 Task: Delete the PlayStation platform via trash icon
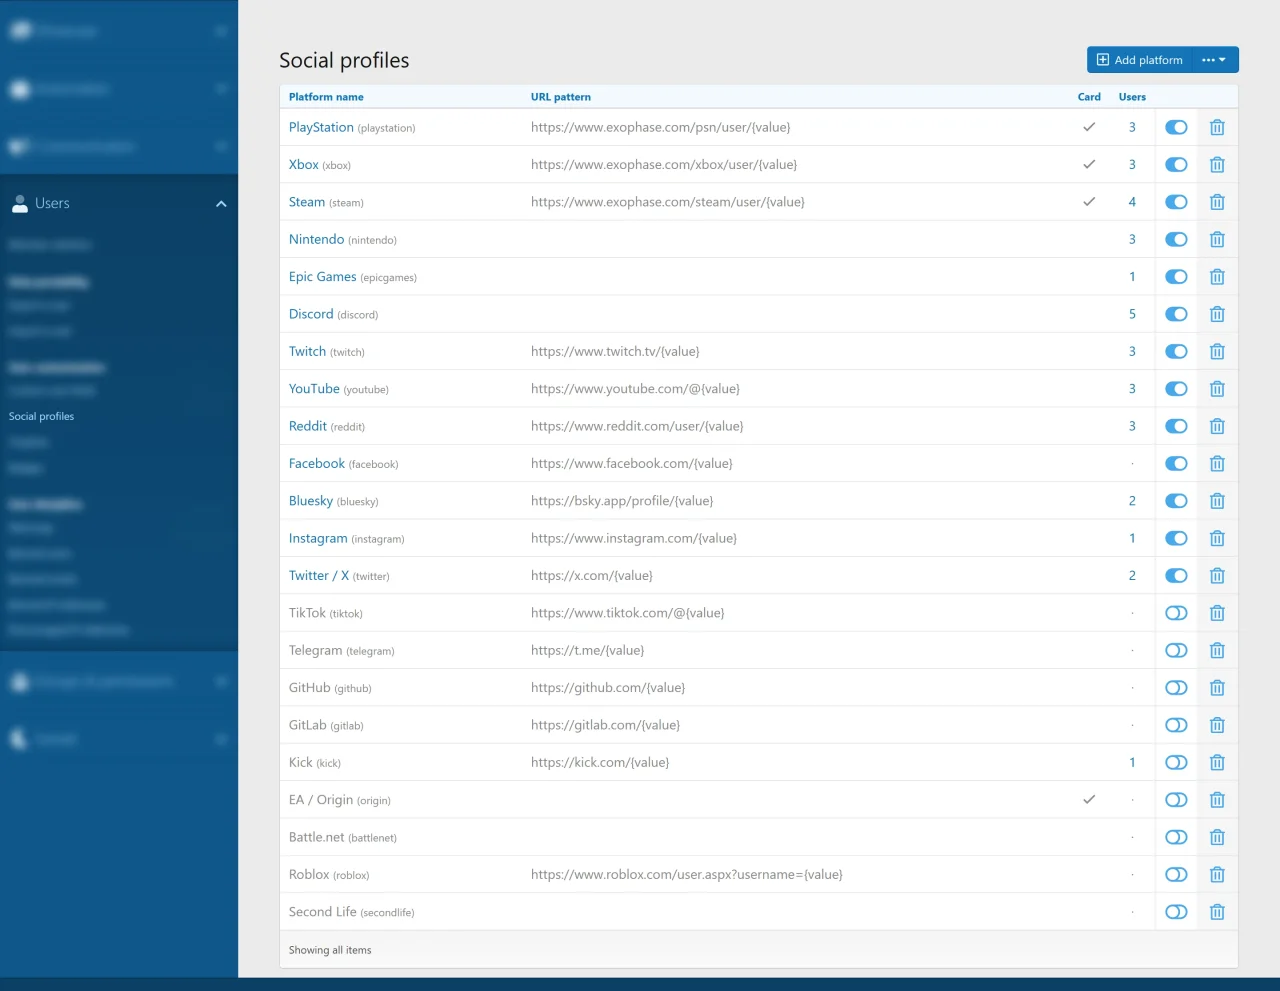click(x=1217, y=127)
